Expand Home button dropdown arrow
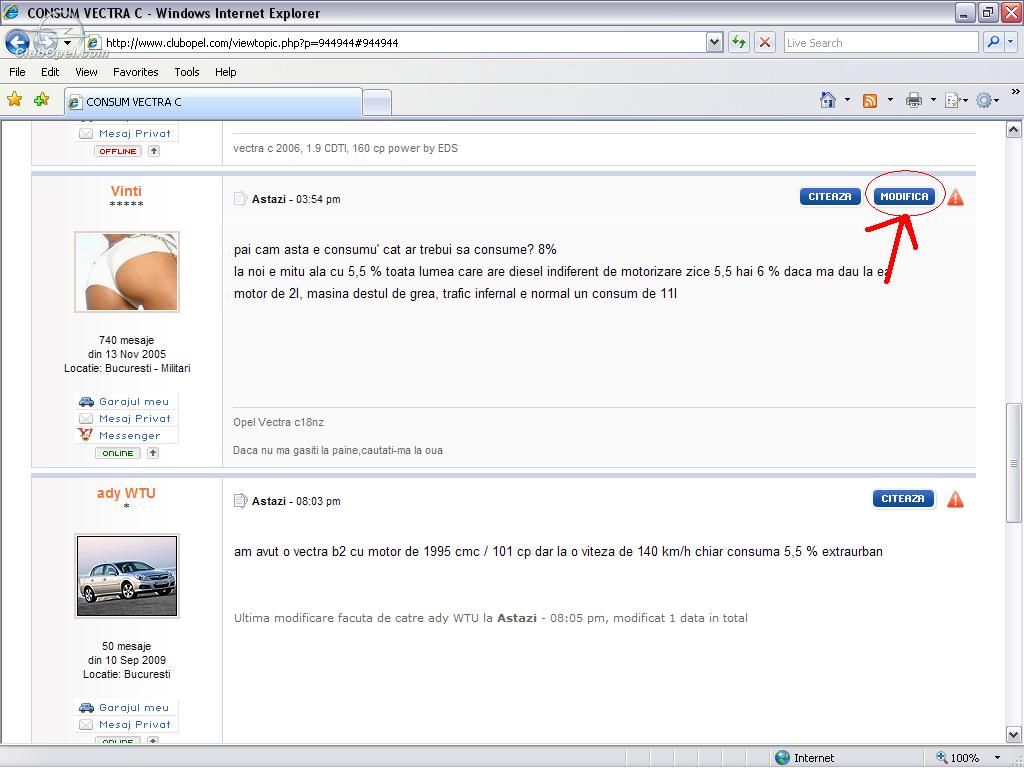This screenshot has width=1024, height=768. coord(847,100)
